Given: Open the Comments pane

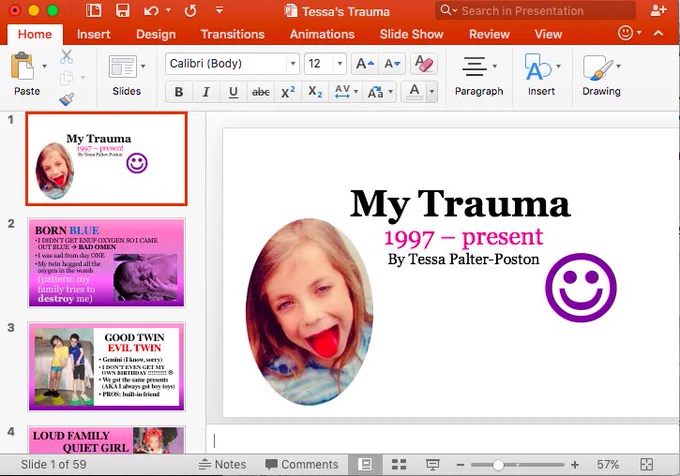Looking at the screenshot, I should click(301, 465).
